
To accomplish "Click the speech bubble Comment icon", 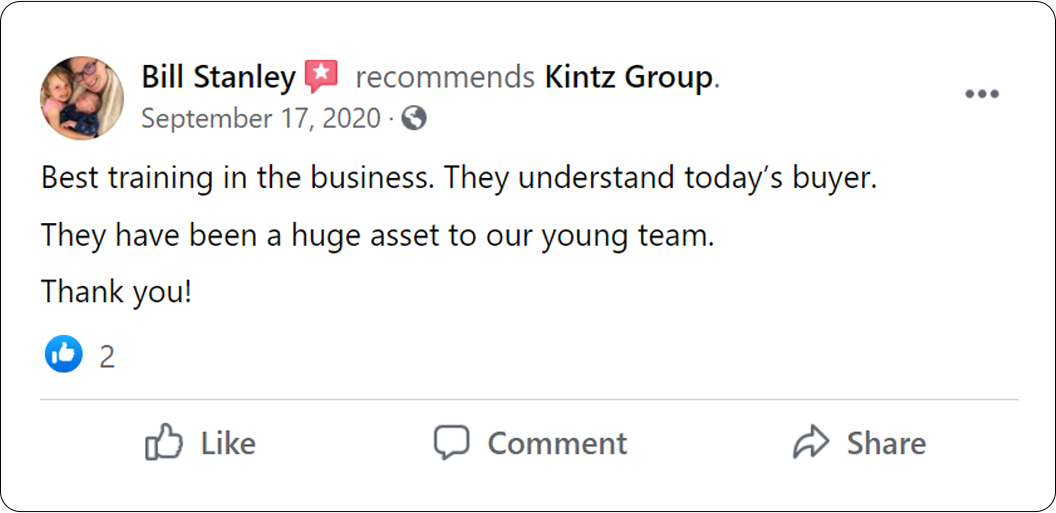I will point(451,442).
